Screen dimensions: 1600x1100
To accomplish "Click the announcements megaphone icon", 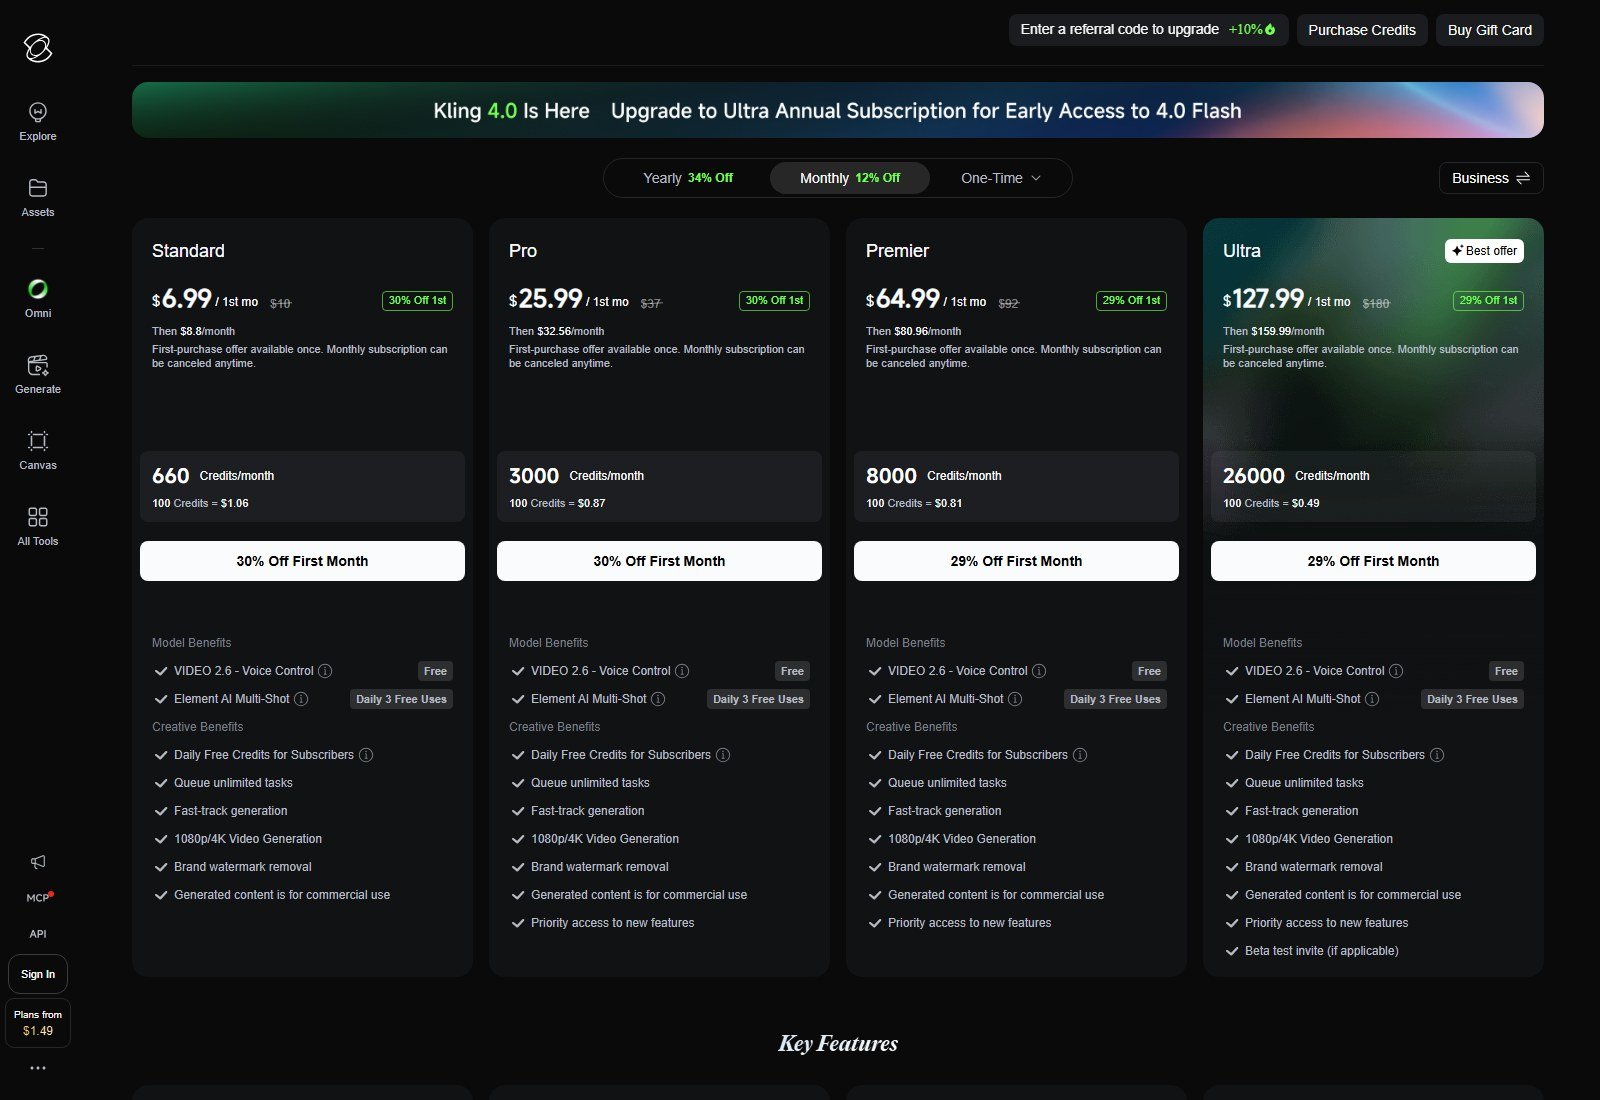I will 38,862.
